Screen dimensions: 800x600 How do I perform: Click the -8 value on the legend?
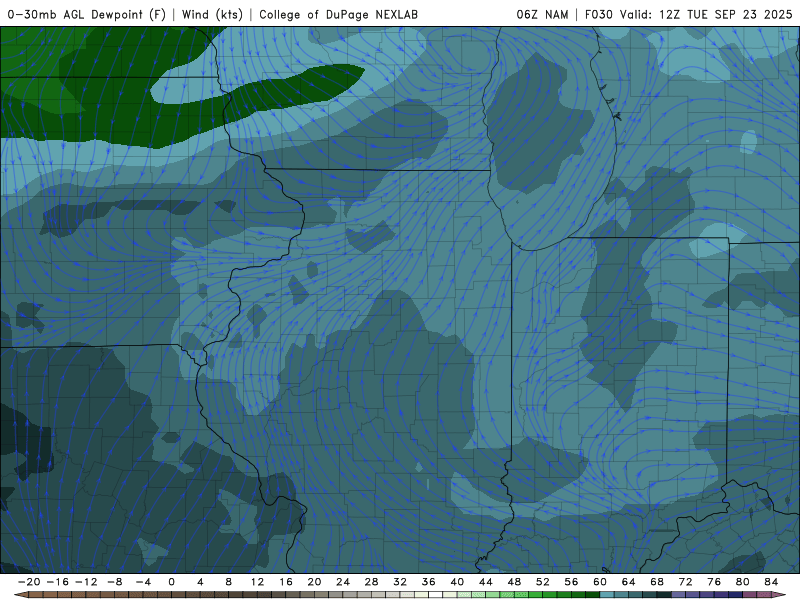[x=115, y=582]
